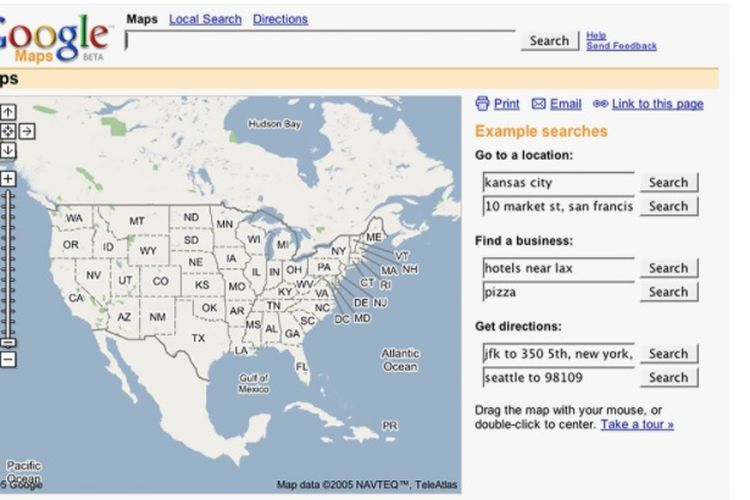This screenshot has width=750, height=500.
Task: Click the NY state label
Action: (339, 251)
